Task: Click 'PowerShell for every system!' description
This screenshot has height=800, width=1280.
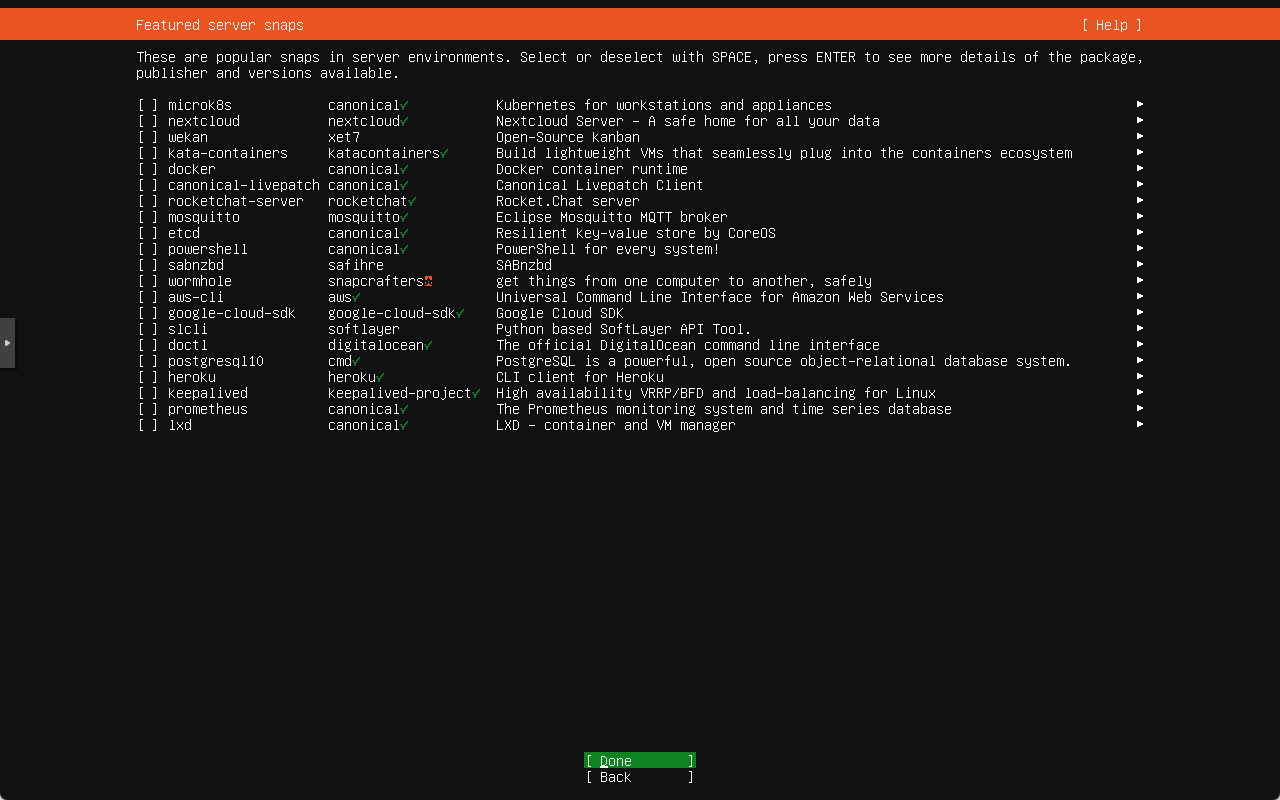Action: coord(608,249)
